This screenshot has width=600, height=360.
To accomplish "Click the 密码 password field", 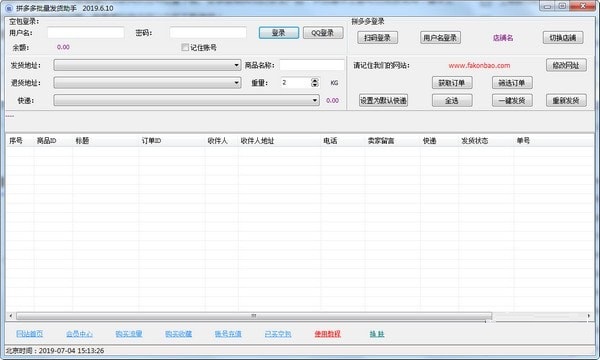I will (x=208, y=33).
